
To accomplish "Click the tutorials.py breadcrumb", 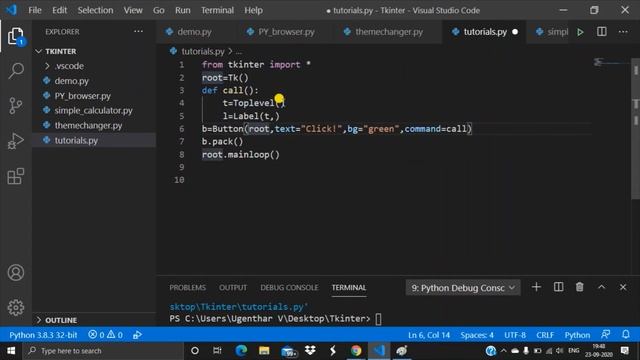I will point(202,51).
